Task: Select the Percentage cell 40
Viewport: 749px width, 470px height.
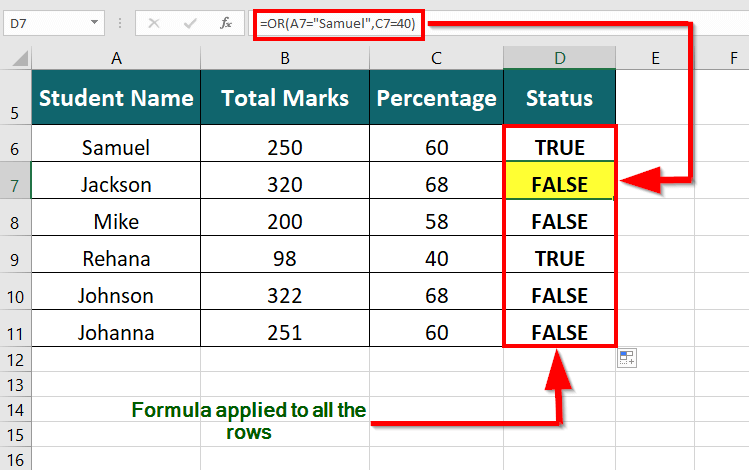Action: [x=437, y=255]
